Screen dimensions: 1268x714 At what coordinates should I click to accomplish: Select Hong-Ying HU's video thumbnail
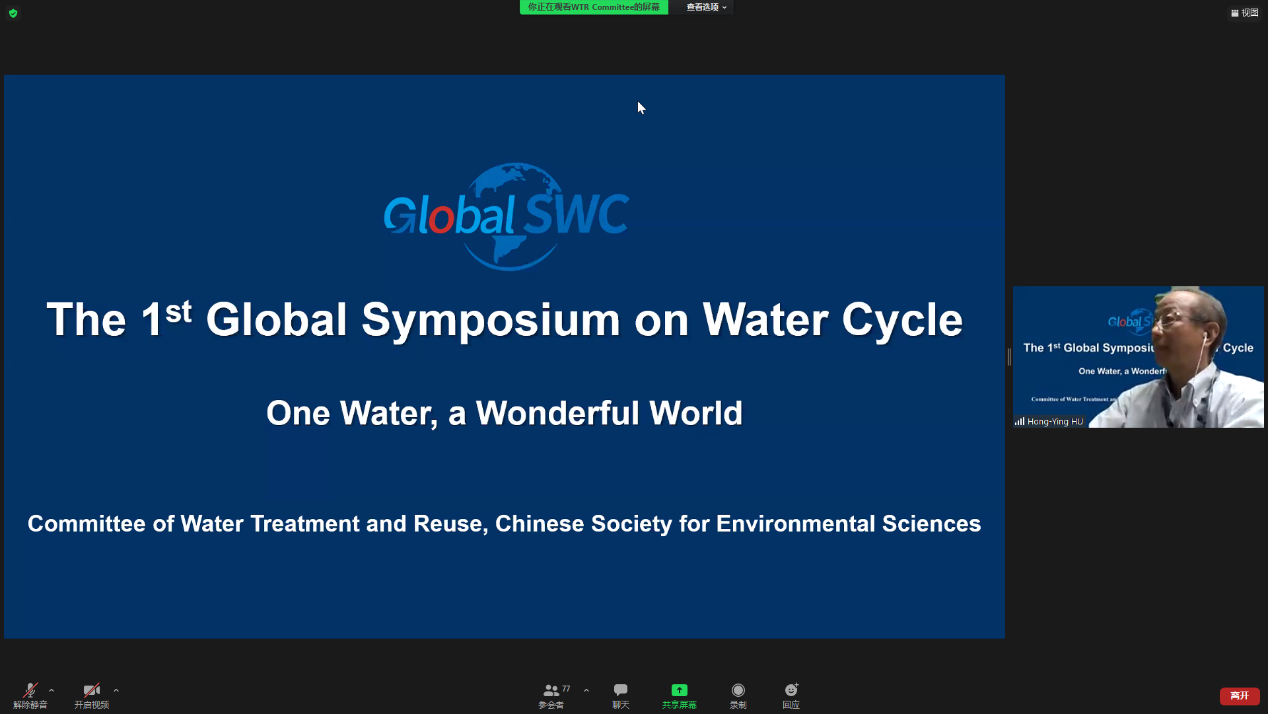click(x=1138, y=356)
